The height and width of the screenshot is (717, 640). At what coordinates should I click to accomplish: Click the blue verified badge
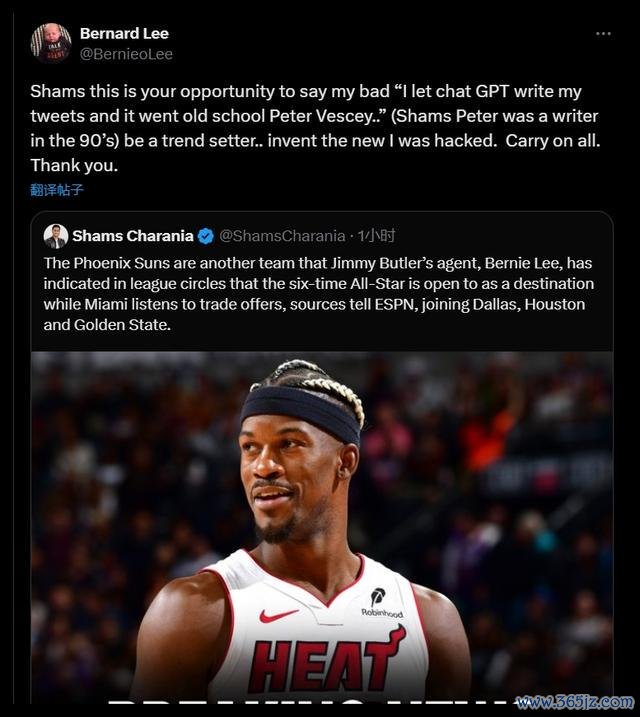[x=206, y=236]
